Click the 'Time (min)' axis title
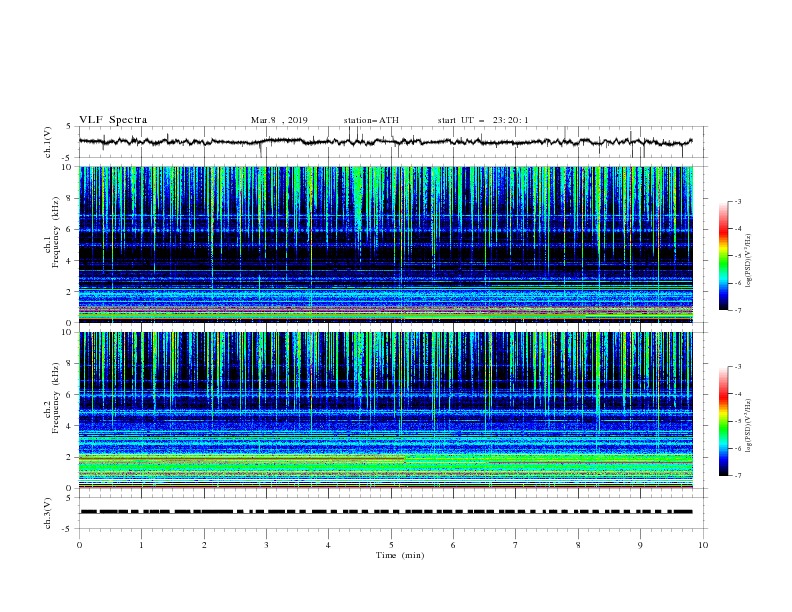Screen dimensions: 792x612 click(x=400, y=555)
